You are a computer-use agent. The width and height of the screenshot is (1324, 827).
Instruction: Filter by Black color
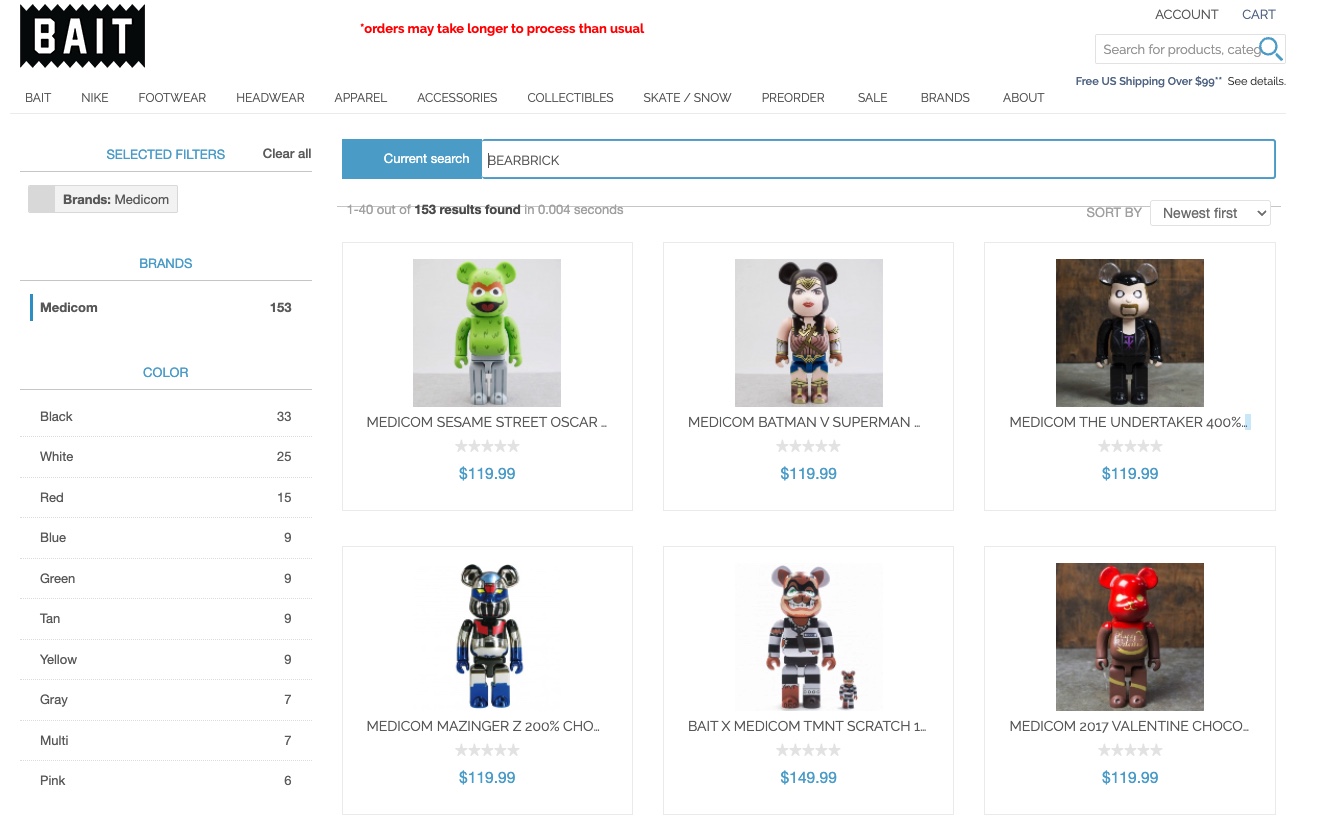coord(57,417)
